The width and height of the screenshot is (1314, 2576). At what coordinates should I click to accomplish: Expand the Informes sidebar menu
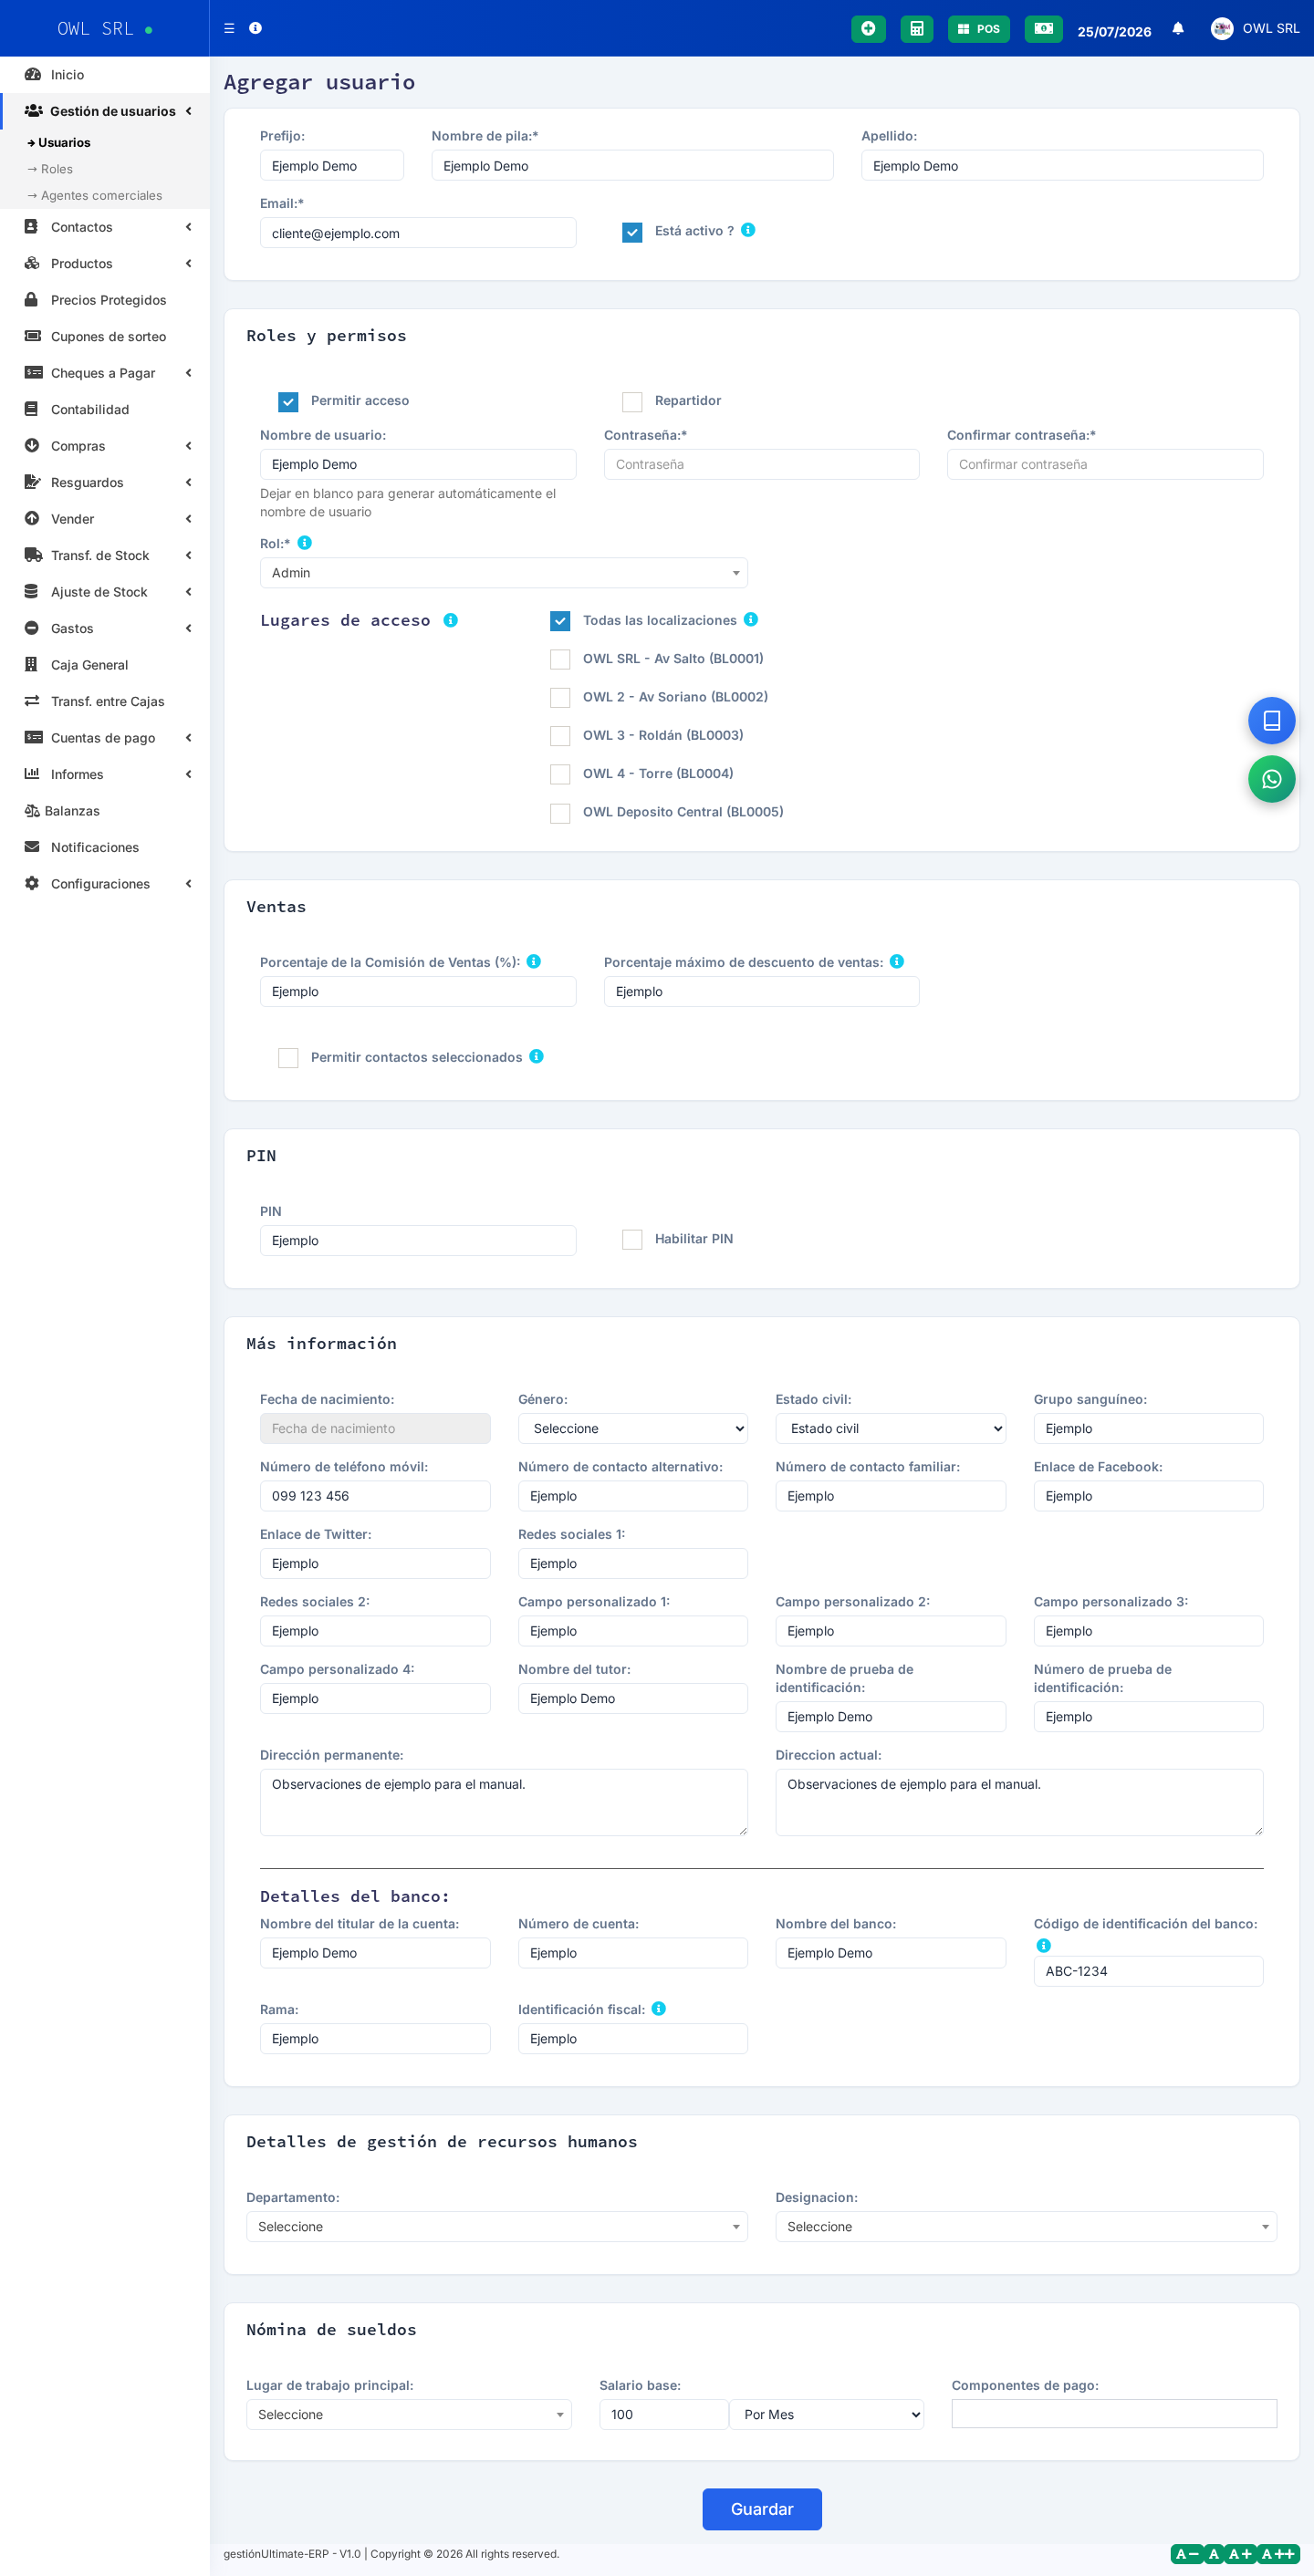click(105, 774)
